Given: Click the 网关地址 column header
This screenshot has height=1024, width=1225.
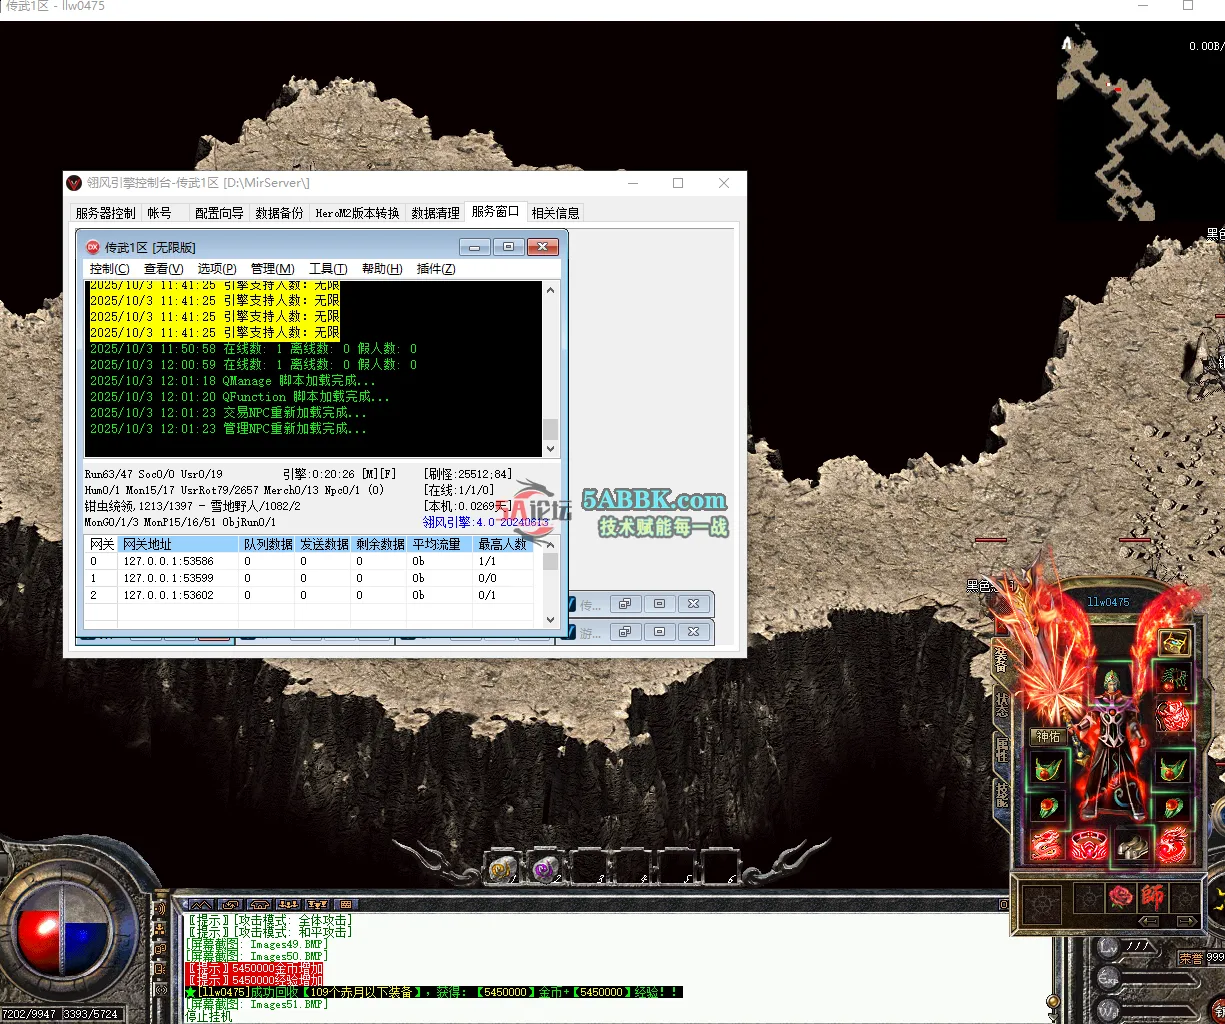Looking at the screenshot, I should tap(147, 544).
